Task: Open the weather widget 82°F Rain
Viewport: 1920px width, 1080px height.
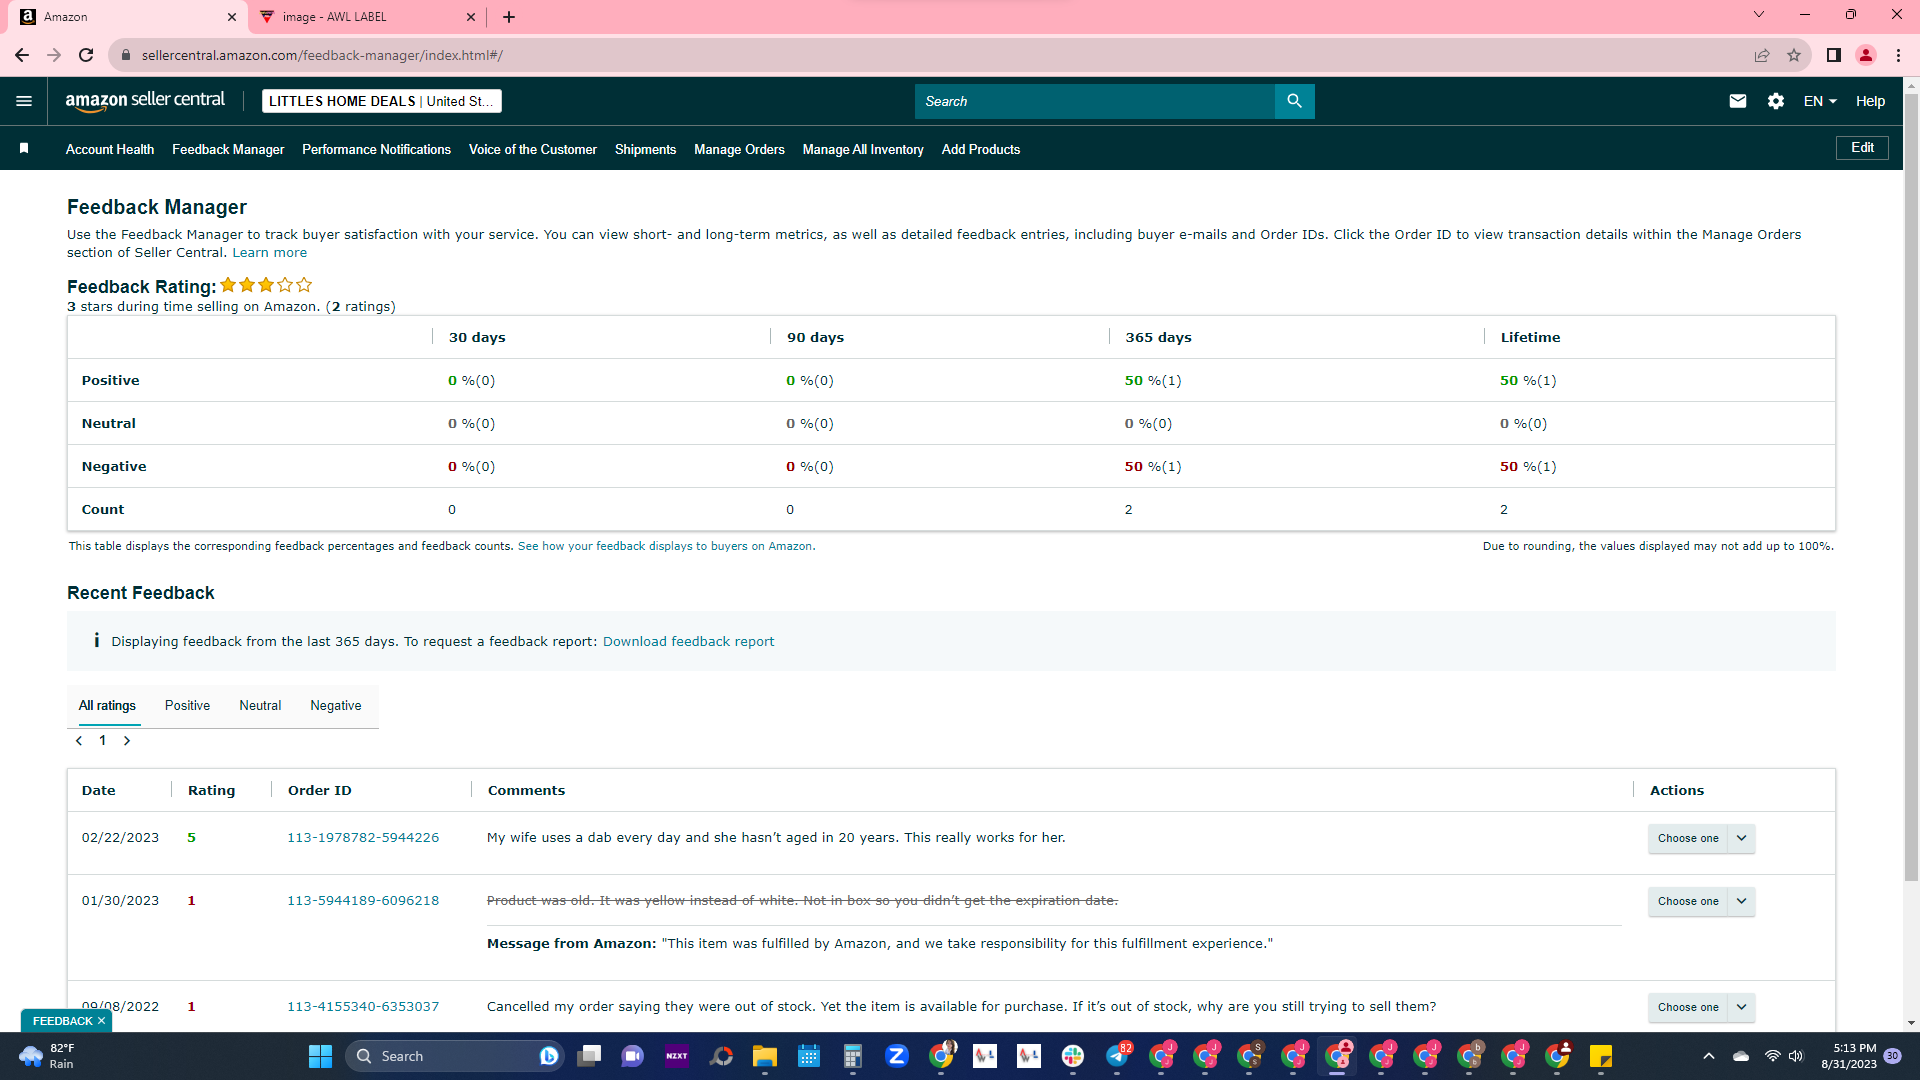Action: 45,1056
